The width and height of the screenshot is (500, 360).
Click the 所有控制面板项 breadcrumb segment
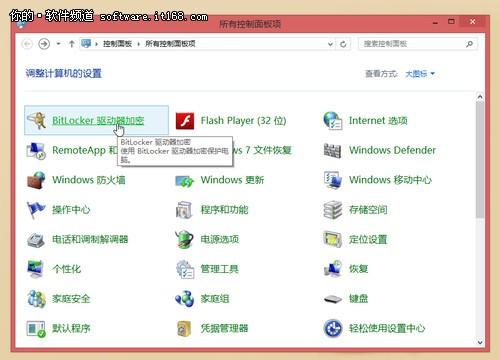[170, 44]
